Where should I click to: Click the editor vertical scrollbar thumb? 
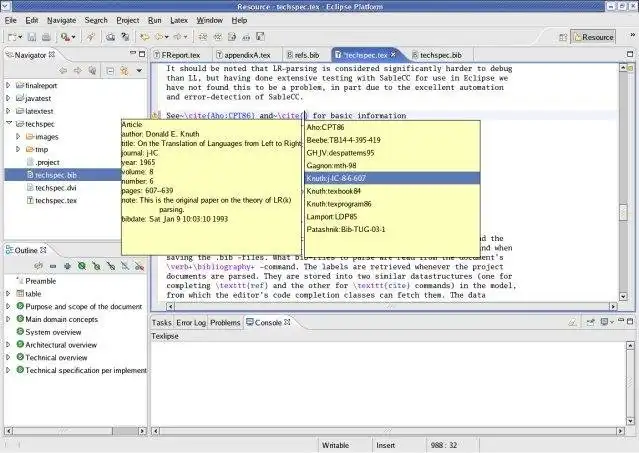(x=623, y=212)
